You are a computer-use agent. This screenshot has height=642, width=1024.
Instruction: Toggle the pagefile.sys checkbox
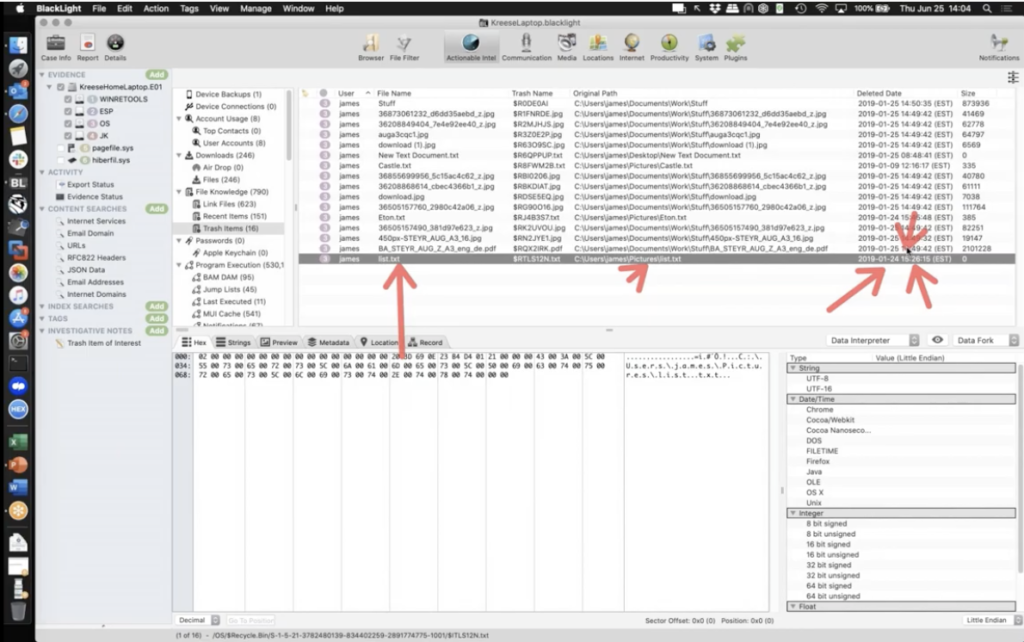coord(61,148)
